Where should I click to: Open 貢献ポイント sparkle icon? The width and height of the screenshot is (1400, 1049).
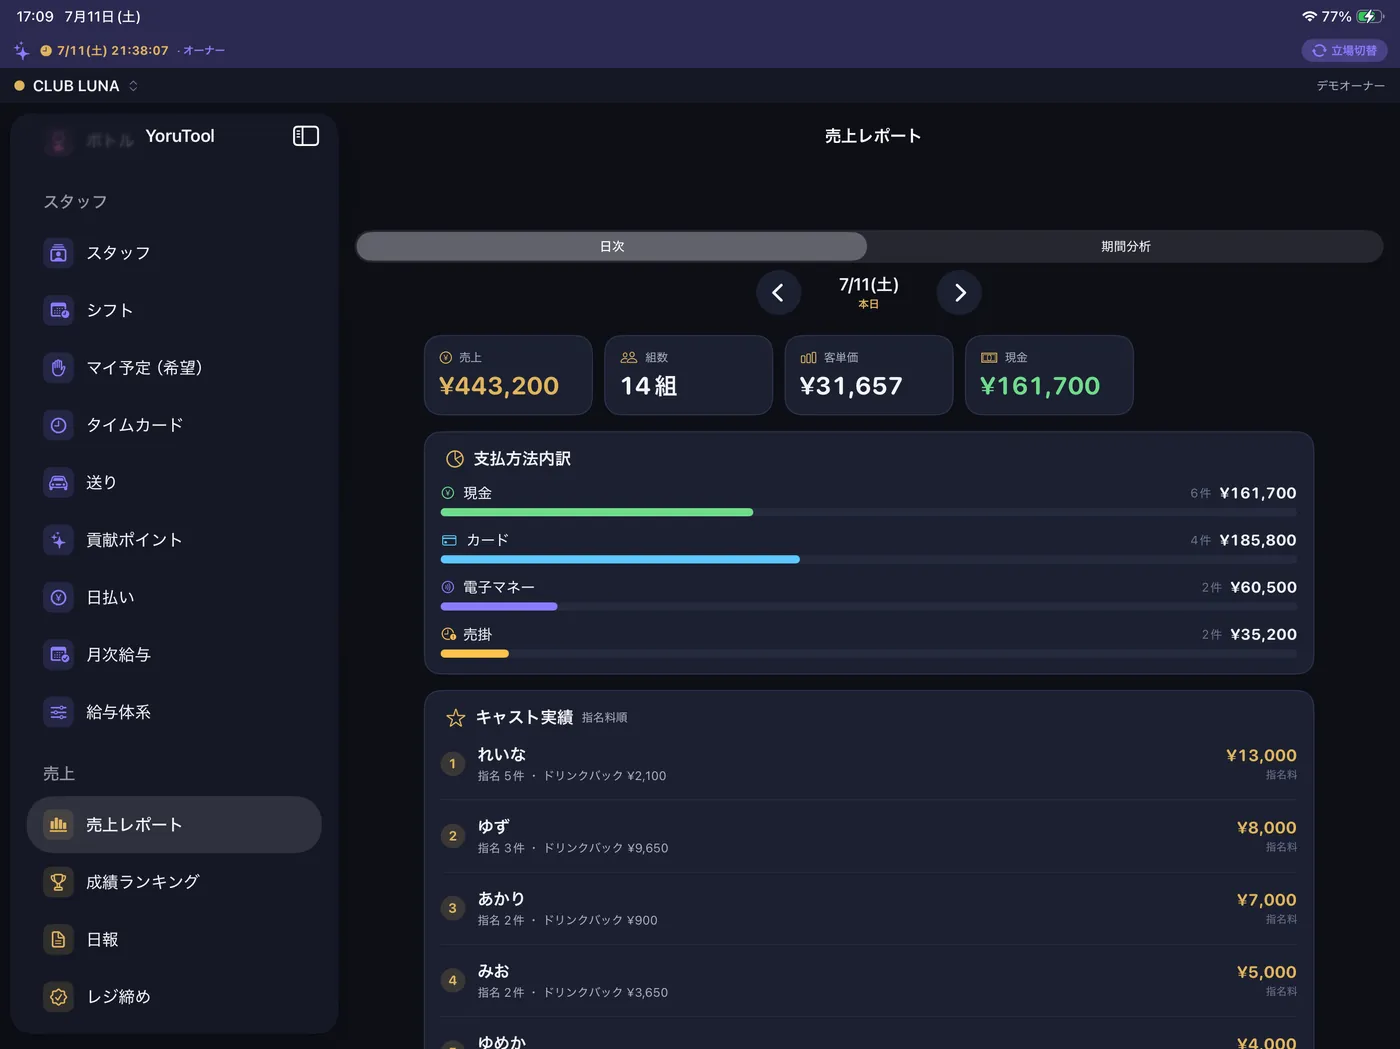[x=59, y=540]
